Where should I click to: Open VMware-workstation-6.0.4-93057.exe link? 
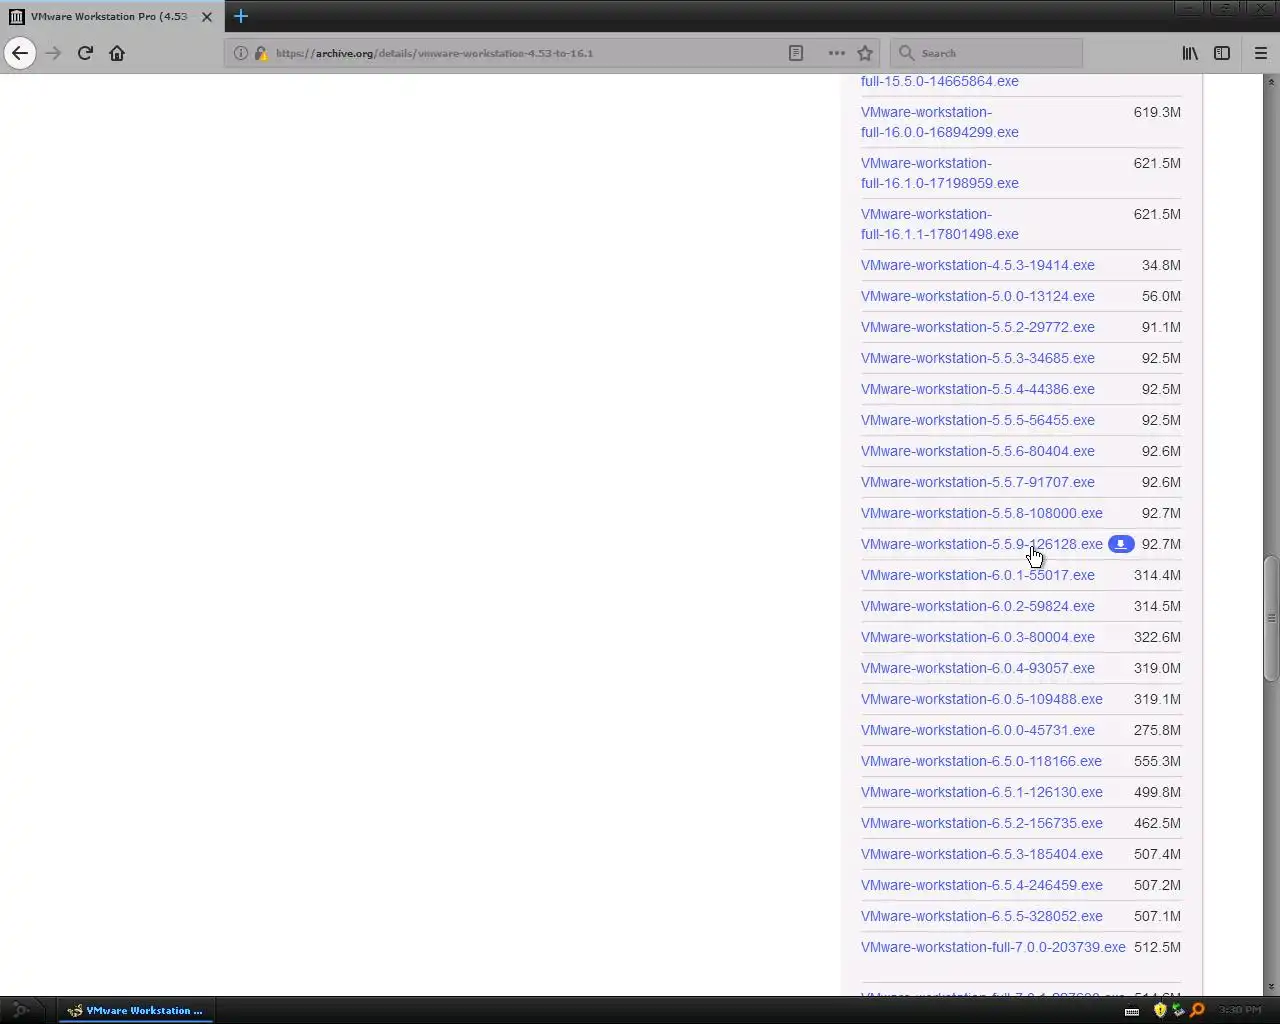[x=978, y=668]
